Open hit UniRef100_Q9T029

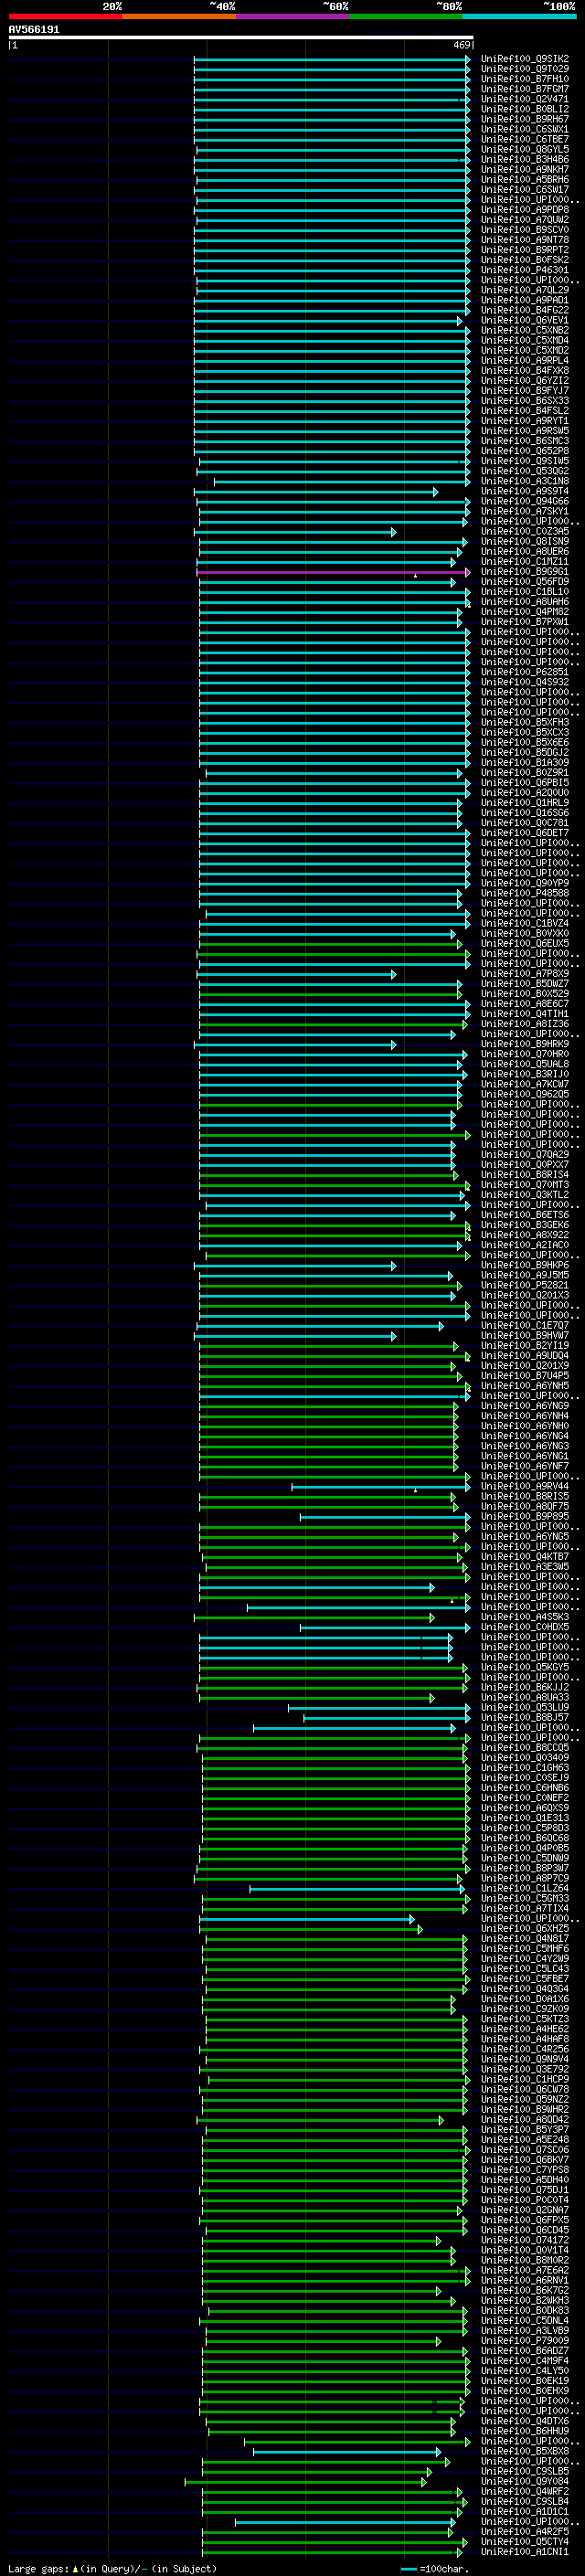click(525, 69)
